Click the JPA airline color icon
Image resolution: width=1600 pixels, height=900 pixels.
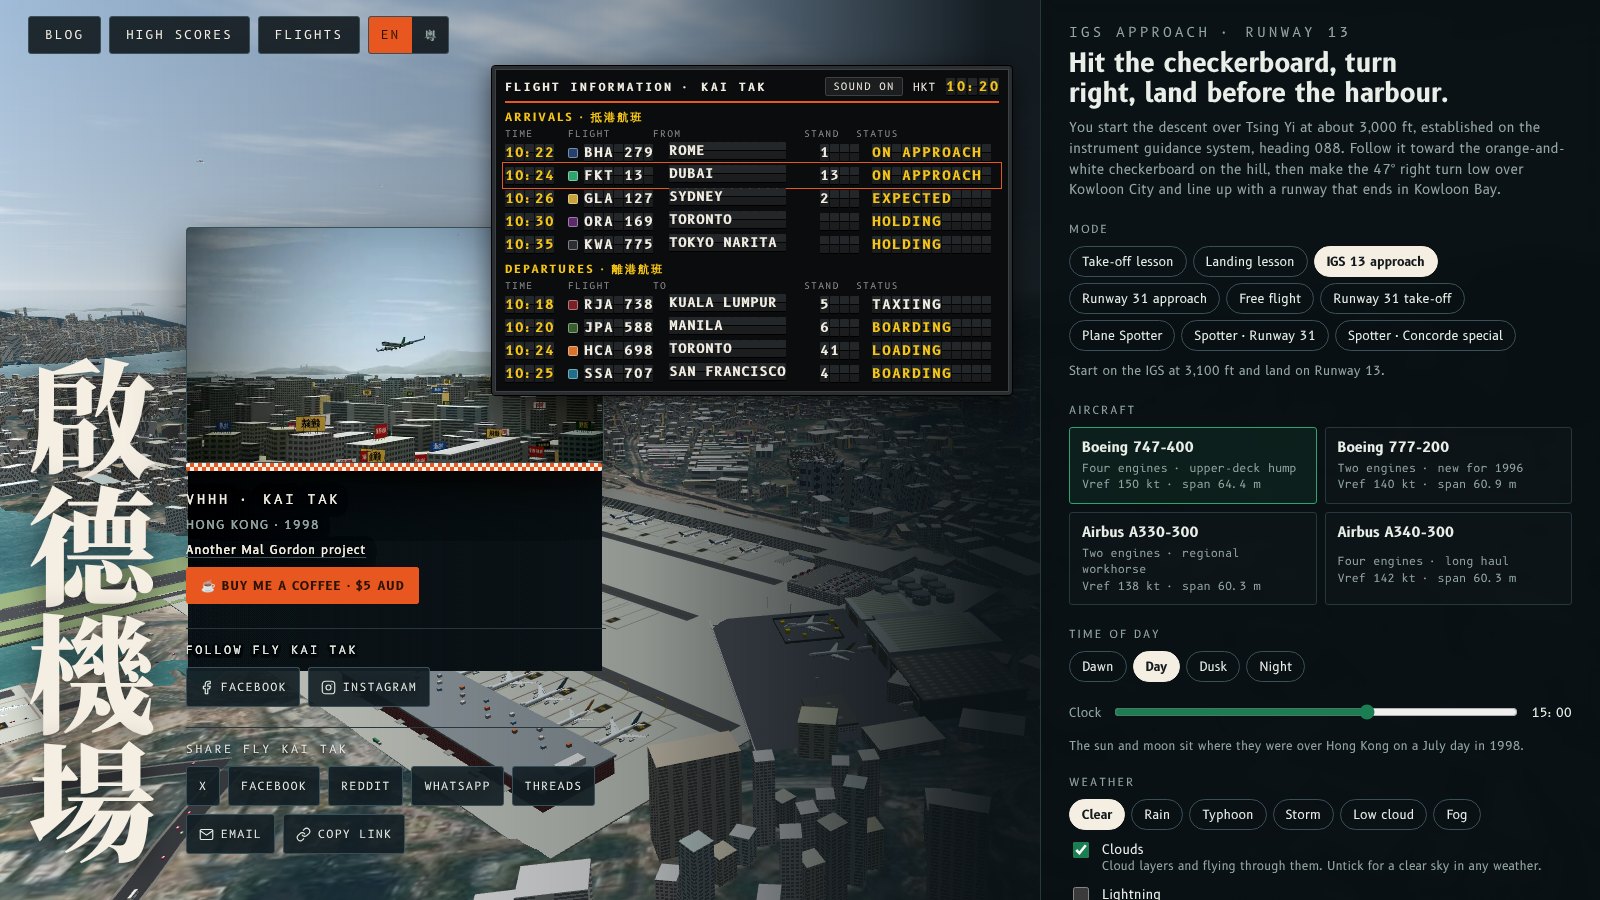(x=573, y=328)
